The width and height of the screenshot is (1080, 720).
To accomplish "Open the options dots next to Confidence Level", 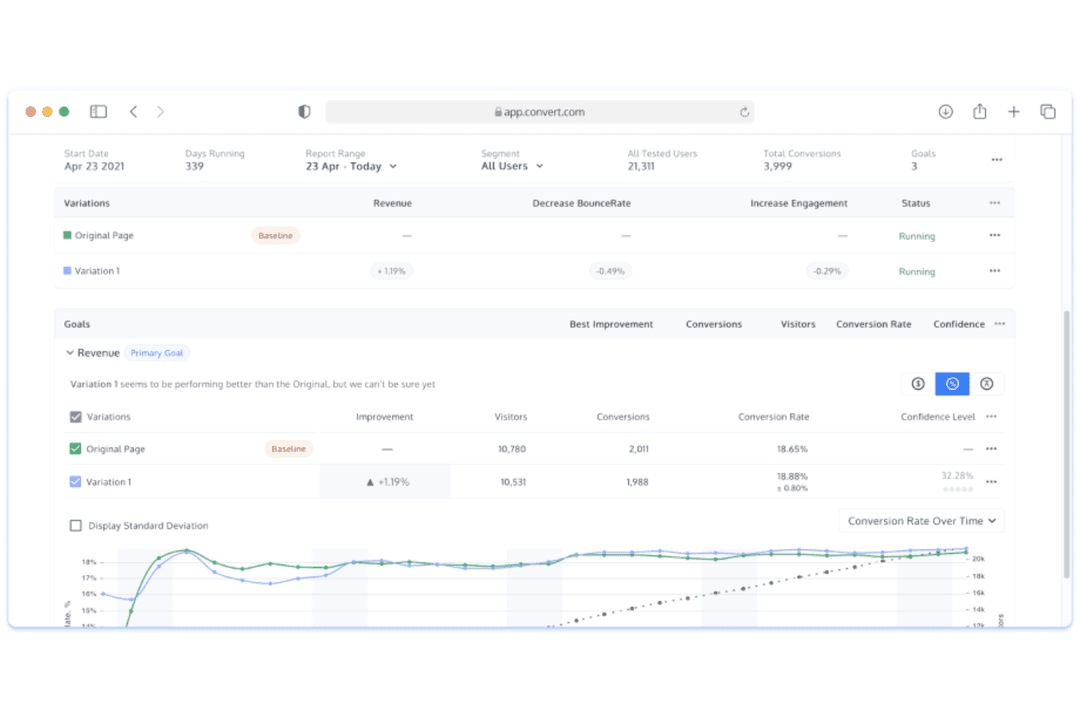I will click(x=991, y=416).
